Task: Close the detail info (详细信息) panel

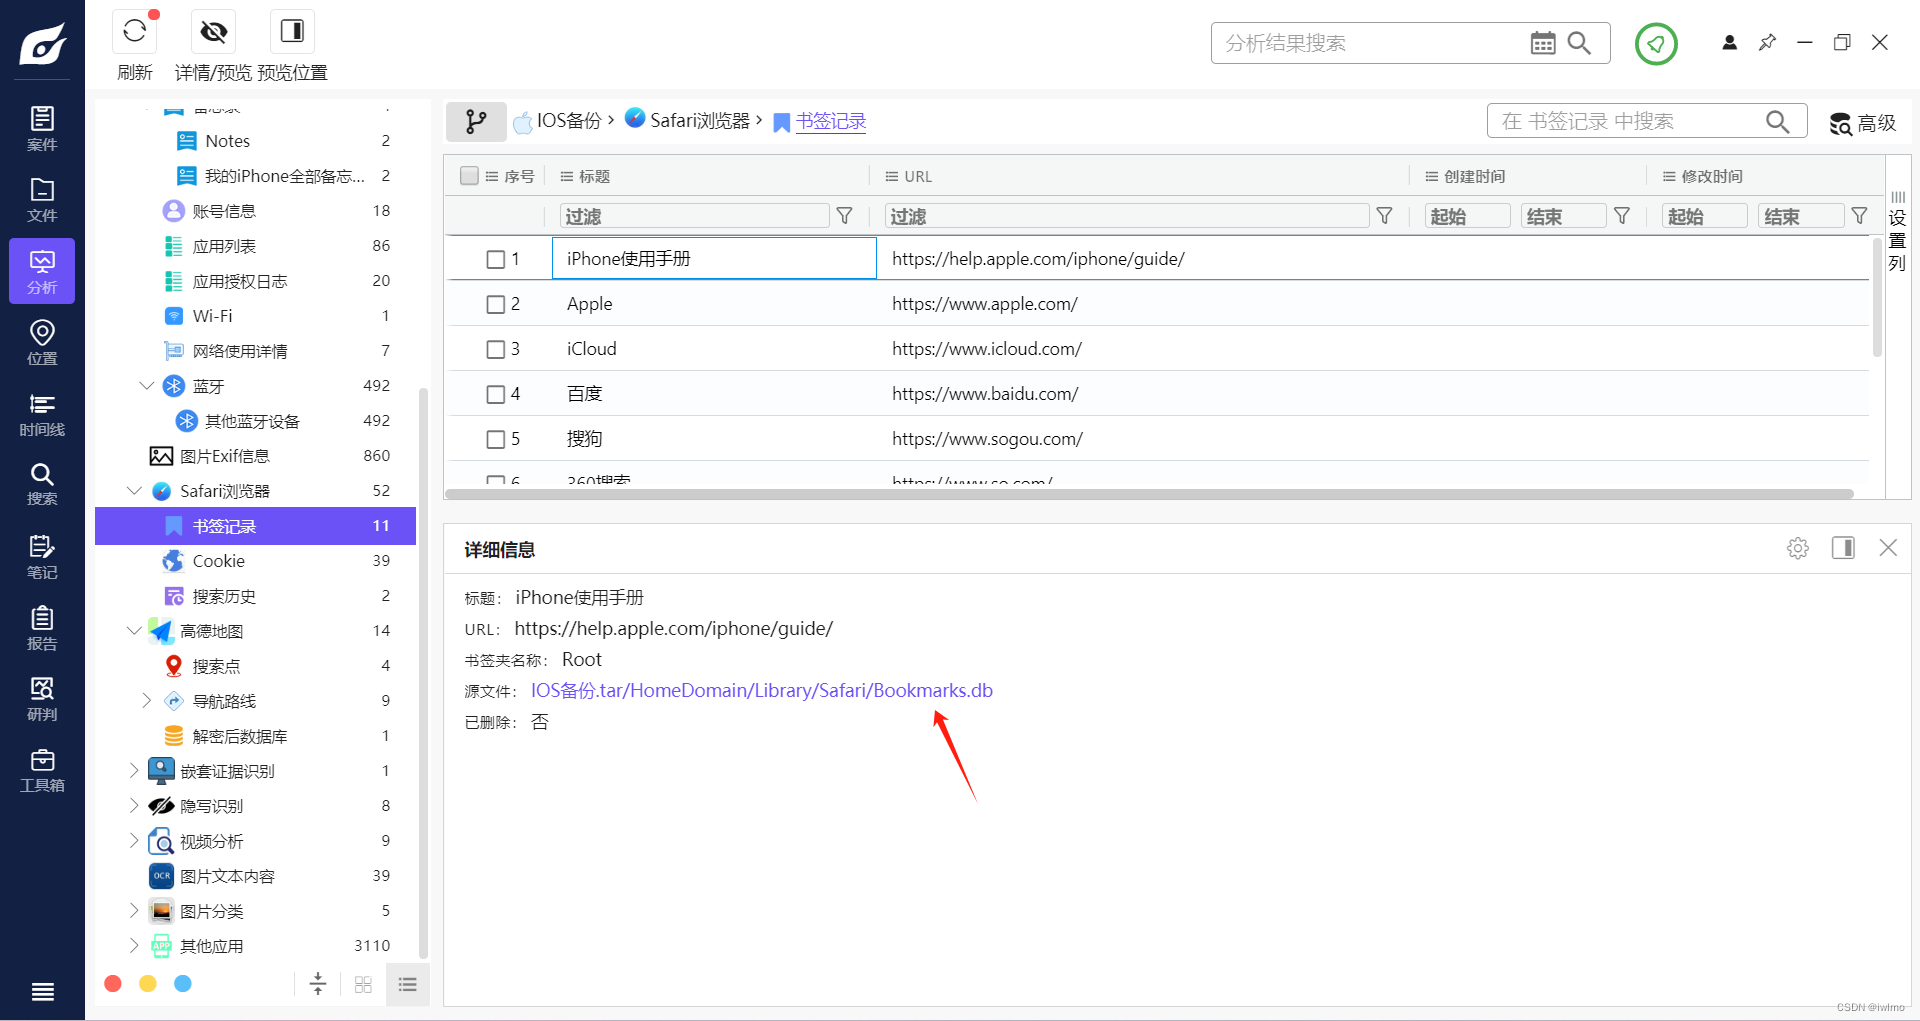Action: 1888,548
